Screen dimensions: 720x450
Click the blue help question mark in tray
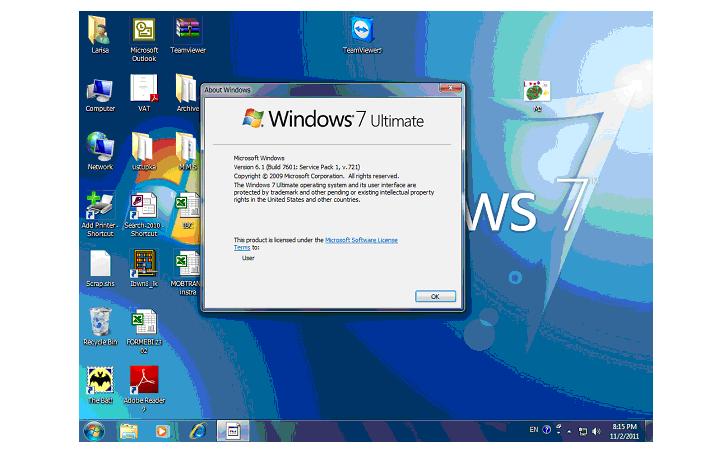click(x=546, y=430)
